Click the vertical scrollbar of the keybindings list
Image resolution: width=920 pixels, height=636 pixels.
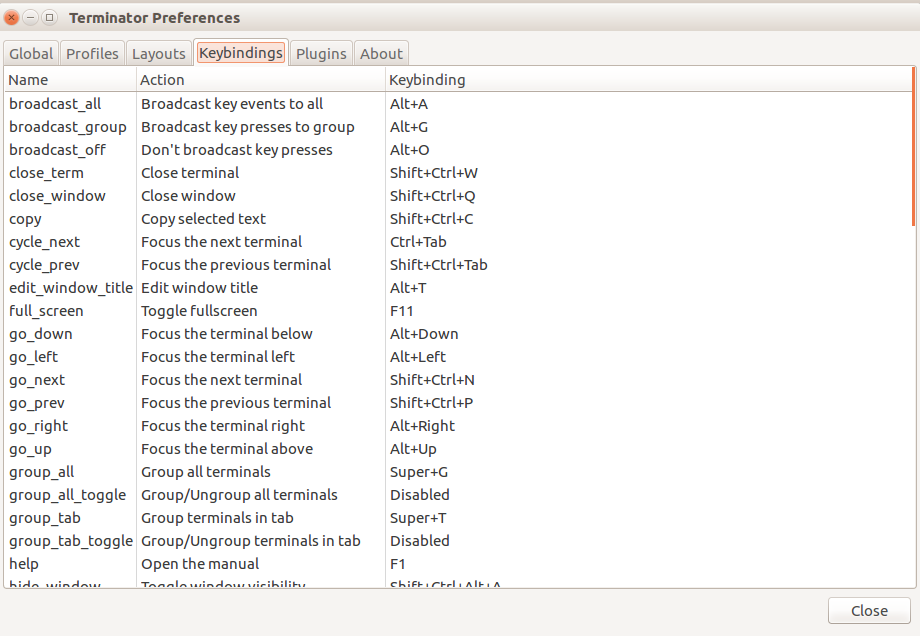914,147
